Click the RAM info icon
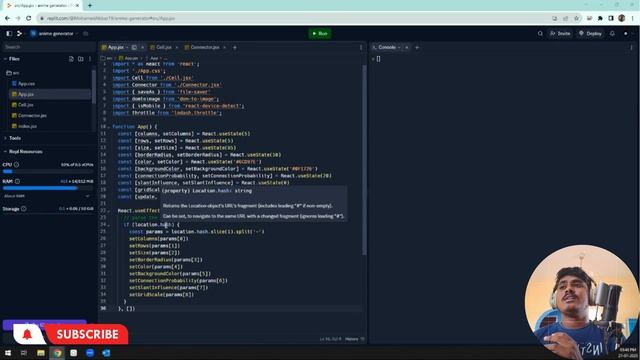This screenshot has width=640, height=360. (x=17, y=181)
